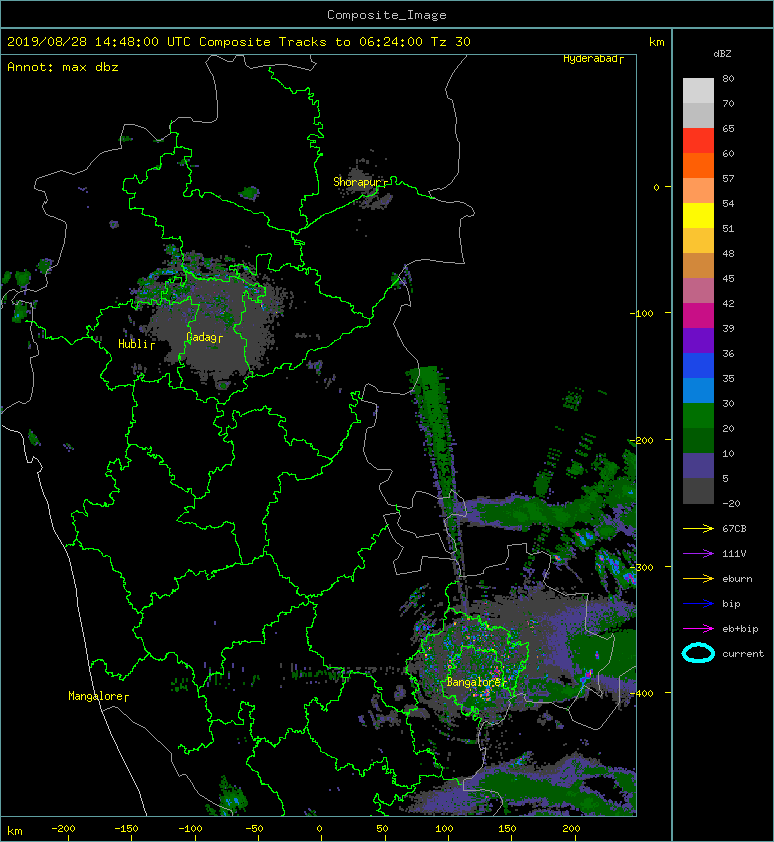The height and width of the screenshot is (842, 774).
Task: Select the brown-tan dBZ scale swatch
Action: coord(698,266)
